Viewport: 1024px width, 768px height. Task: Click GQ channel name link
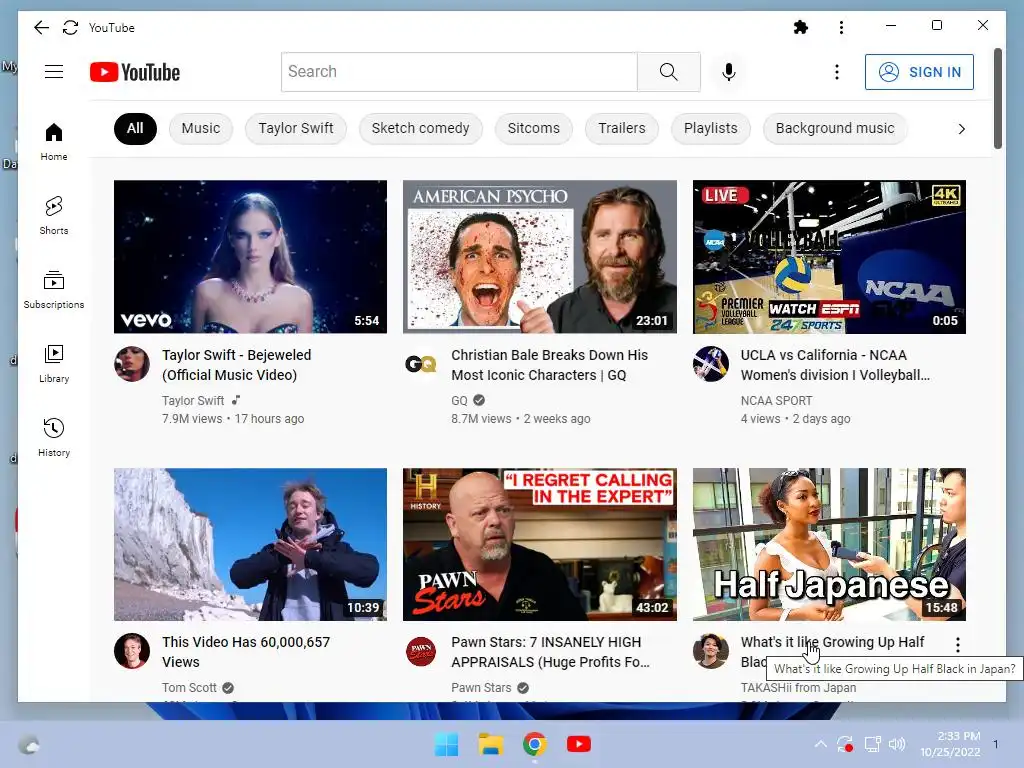click(x=459, y=400)
